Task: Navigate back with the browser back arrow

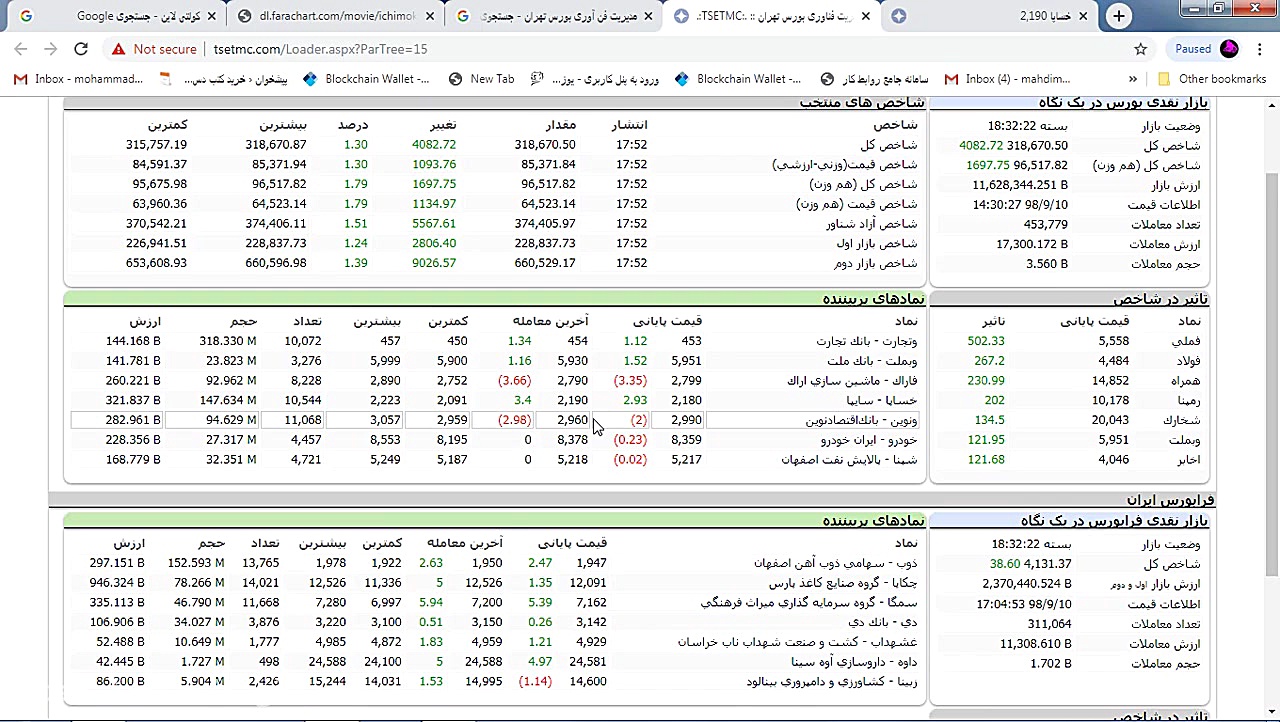Action: click(x=20, y=48)
